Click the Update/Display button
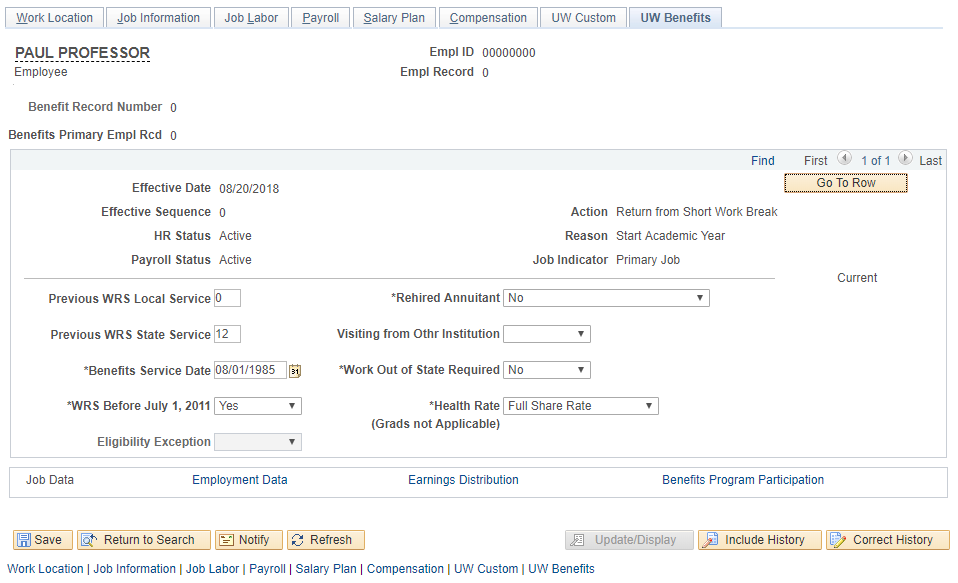Viewport: 958px width, 583px height. click(629, 540)
